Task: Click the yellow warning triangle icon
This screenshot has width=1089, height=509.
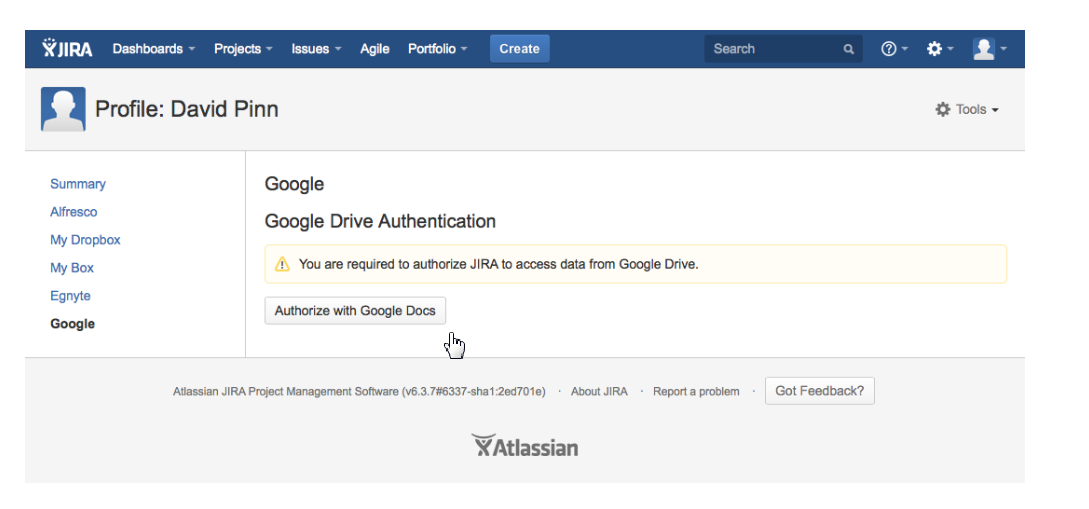Action: pos(282,265)
